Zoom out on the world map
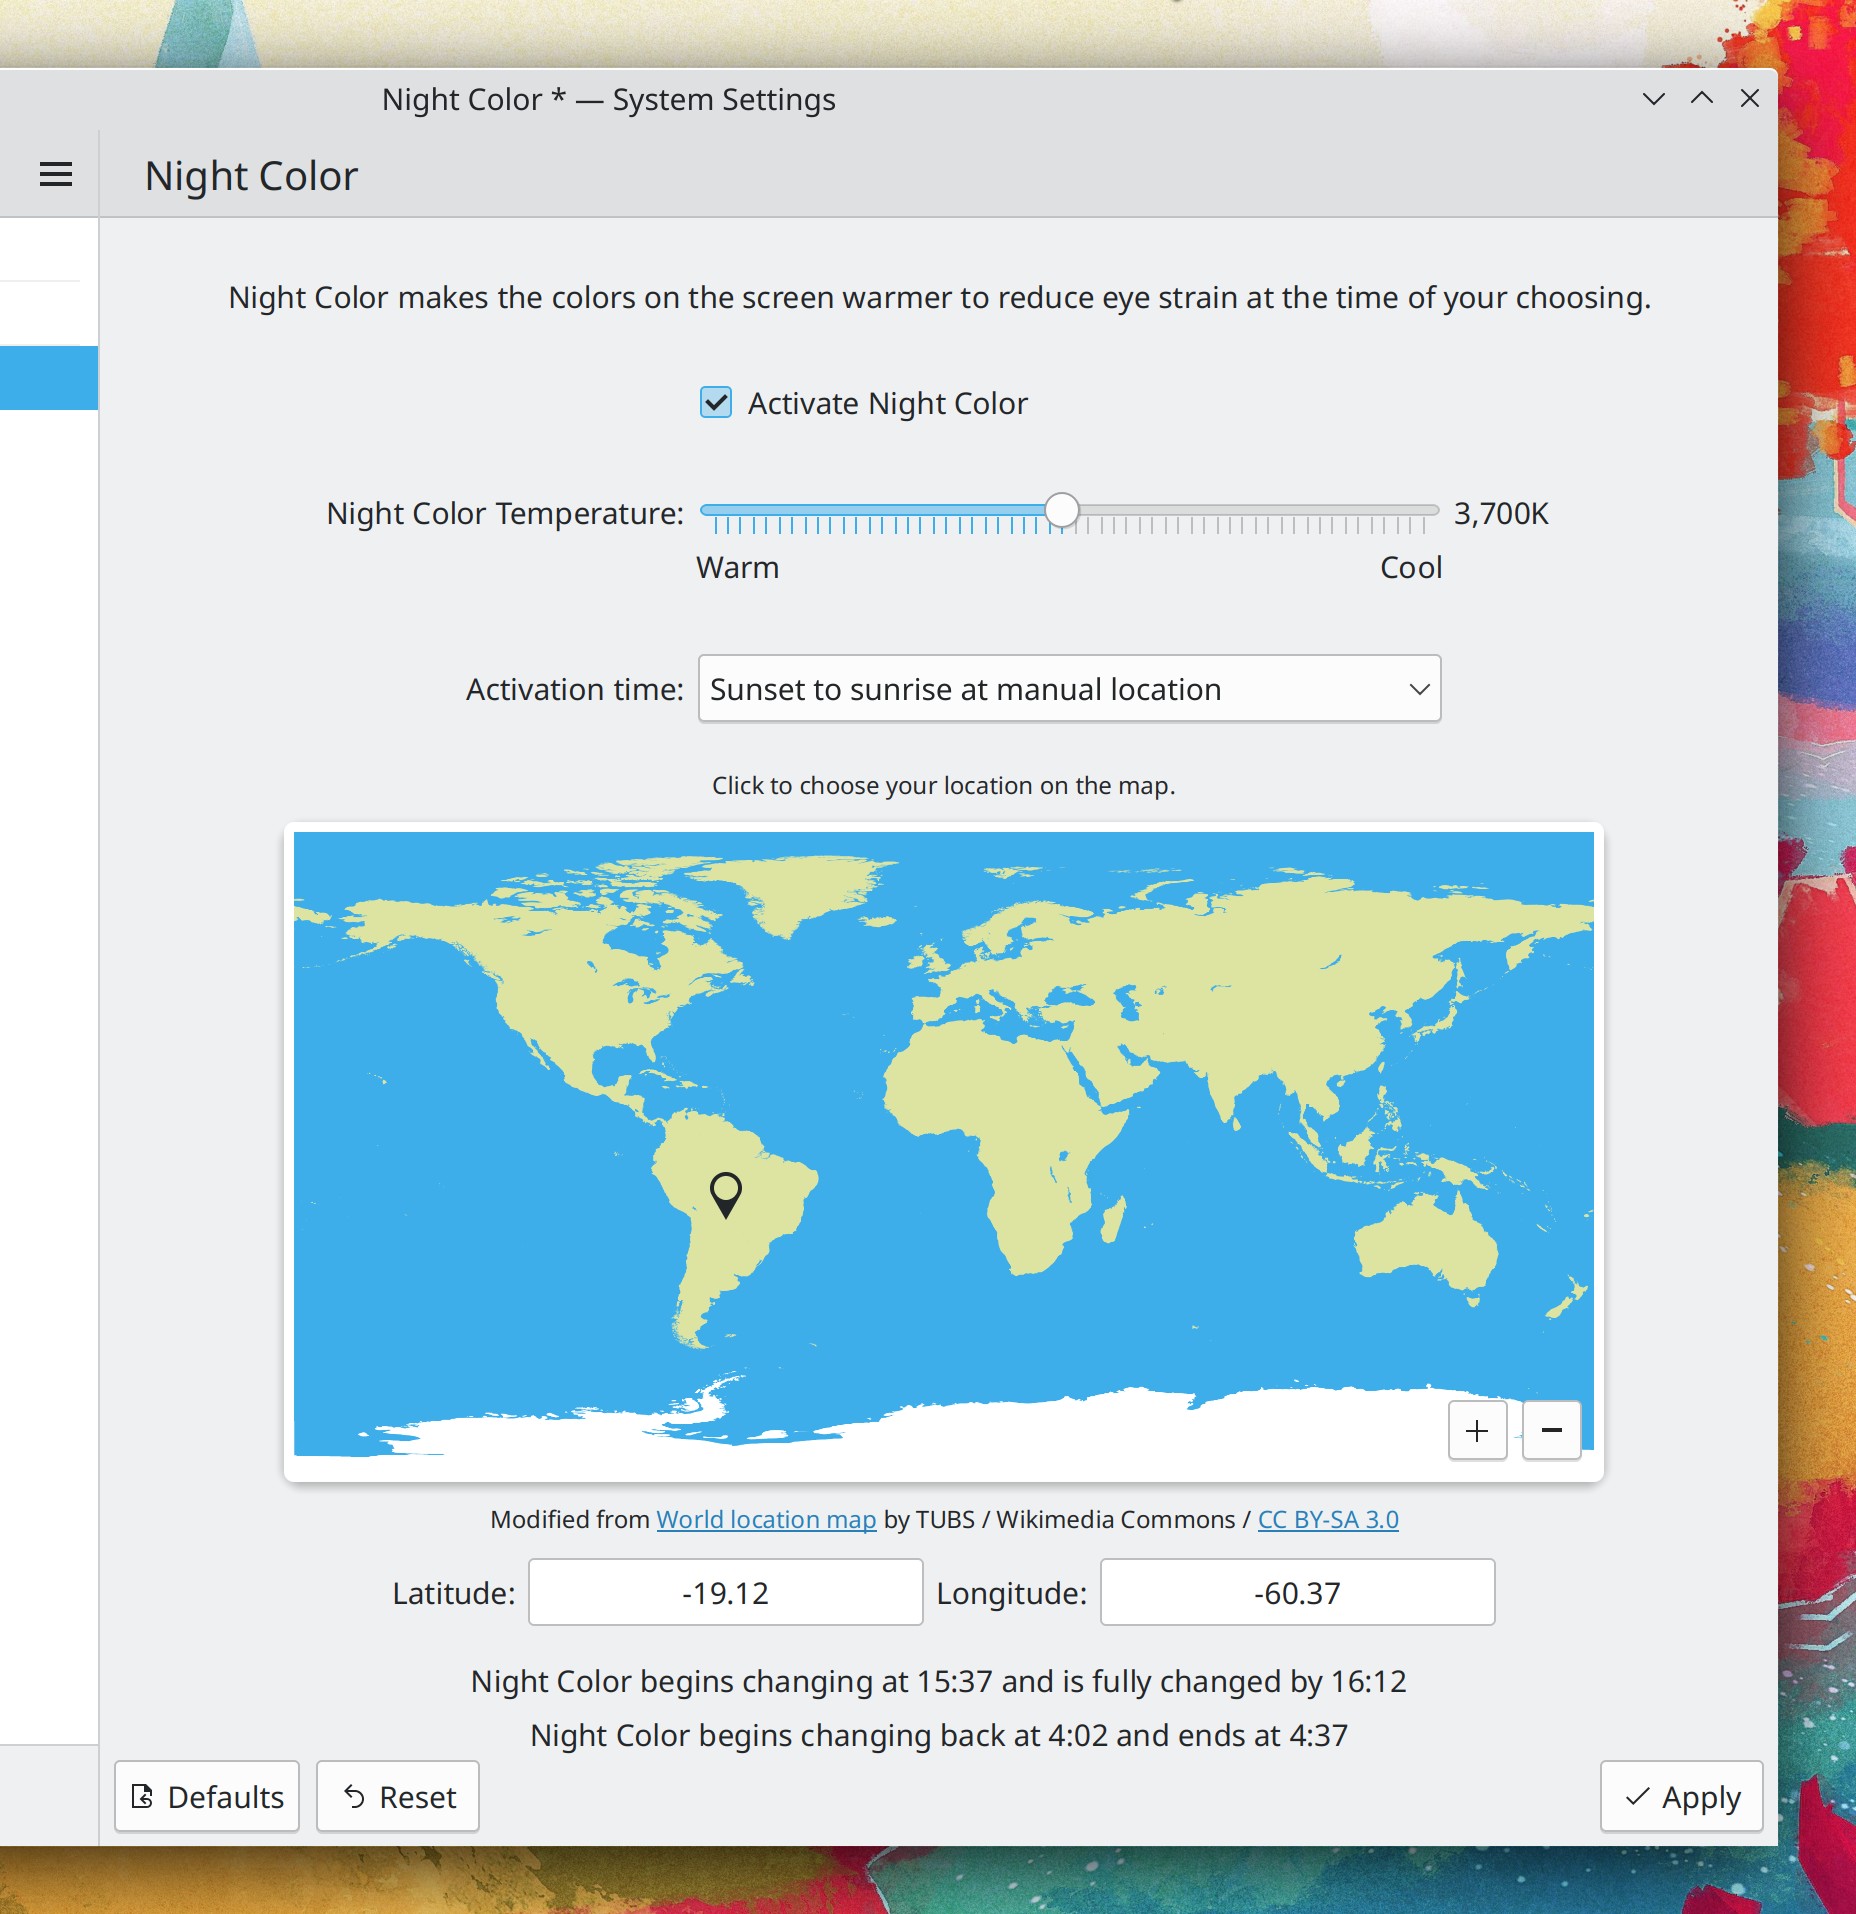 click(1551, 1431)
